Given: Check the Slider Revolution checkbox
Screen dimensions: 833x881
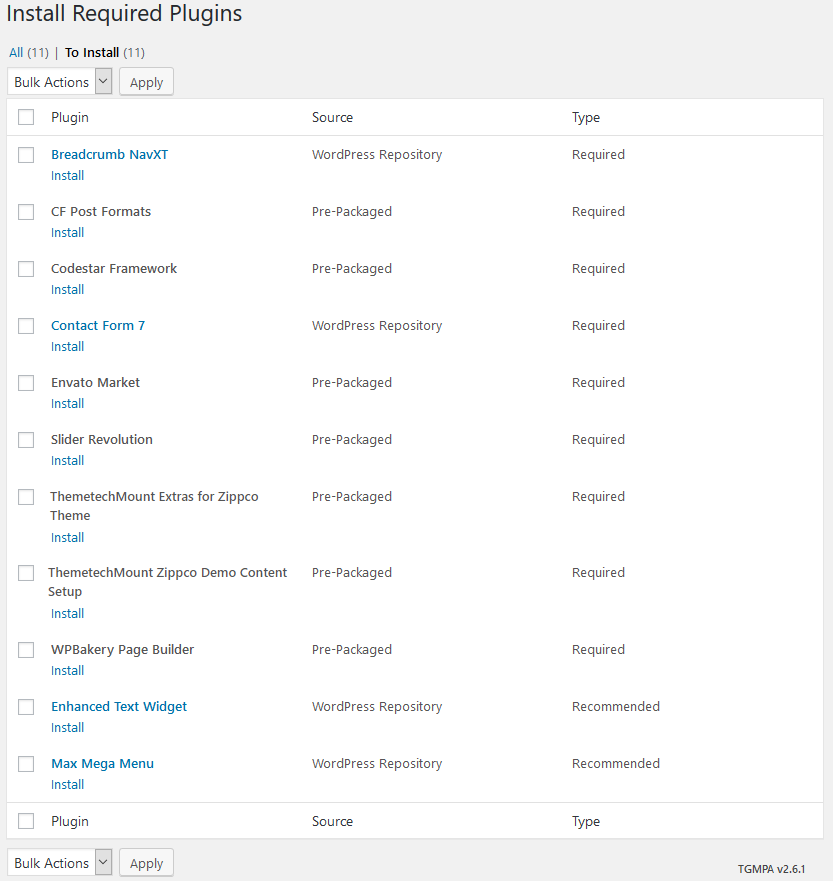Looking at the screenshot, I should point(26,439).
